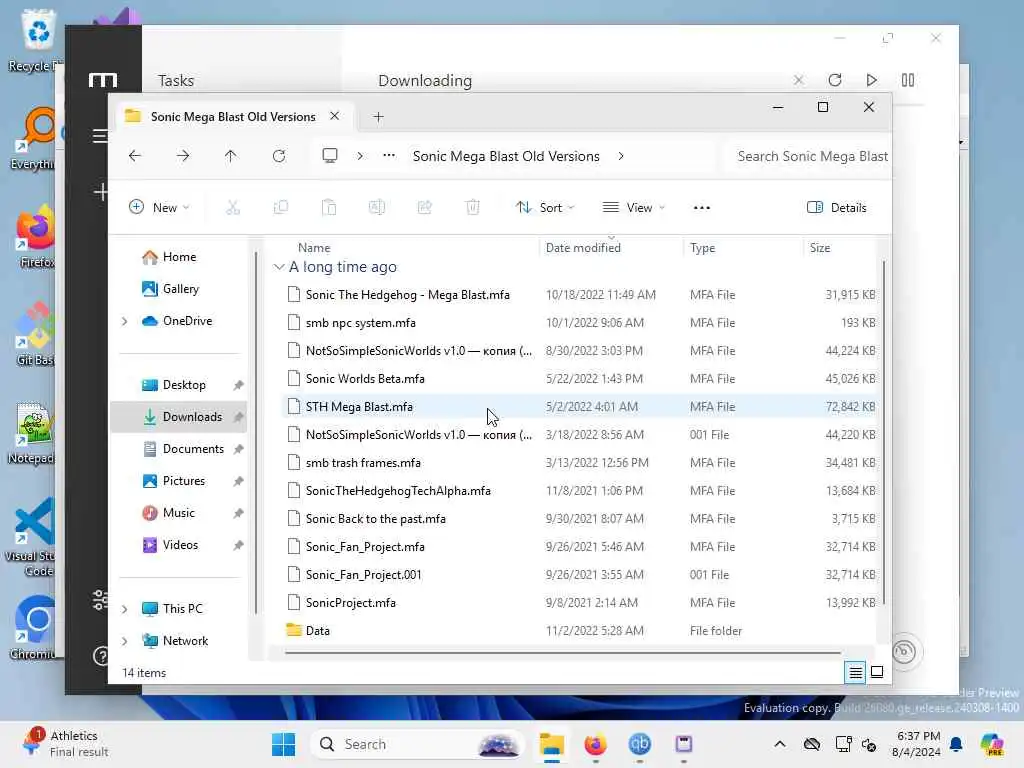Close the Sonic Mega Blast tab

(x=334, y=116)
